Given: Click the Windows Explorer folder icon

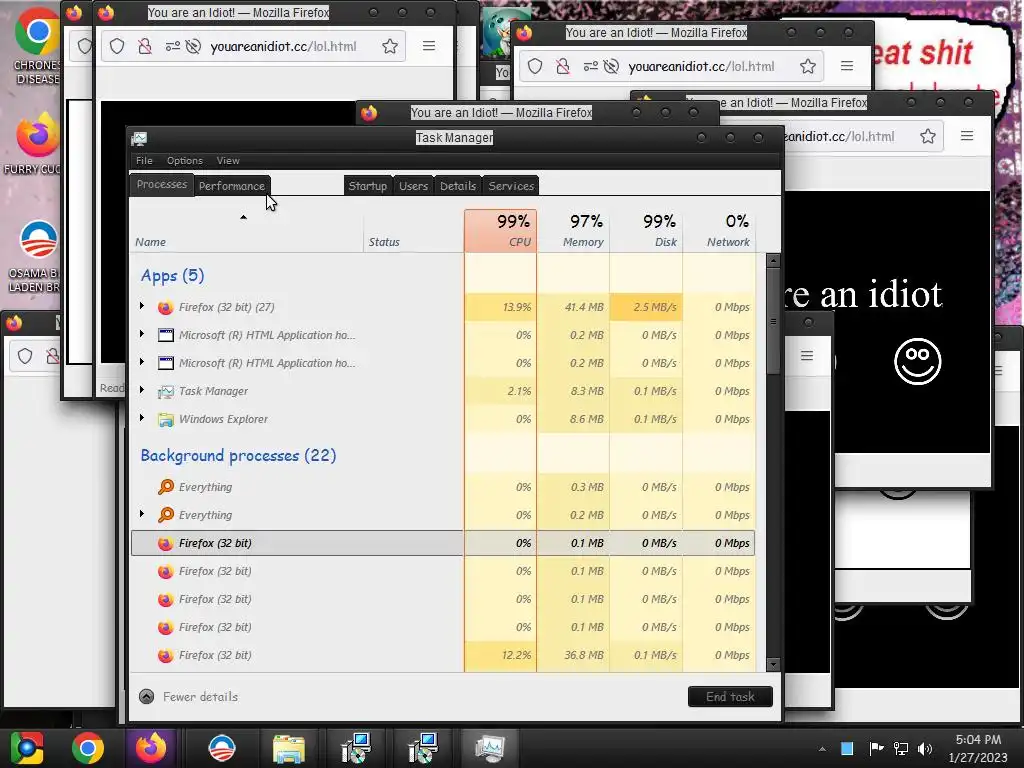Looking at the screenshot, I should (166, 419).
